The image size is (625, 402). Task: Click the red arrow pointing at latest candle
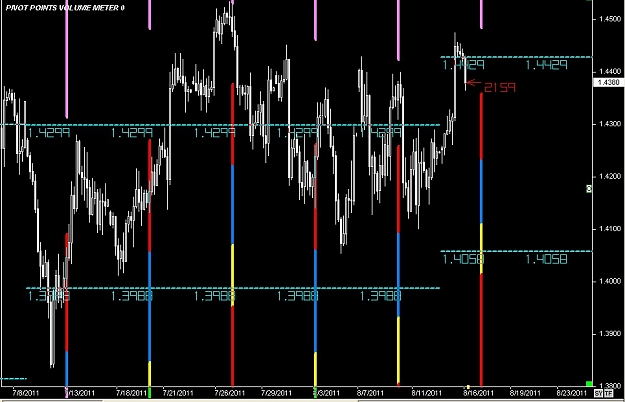click(x=474, y=83)
